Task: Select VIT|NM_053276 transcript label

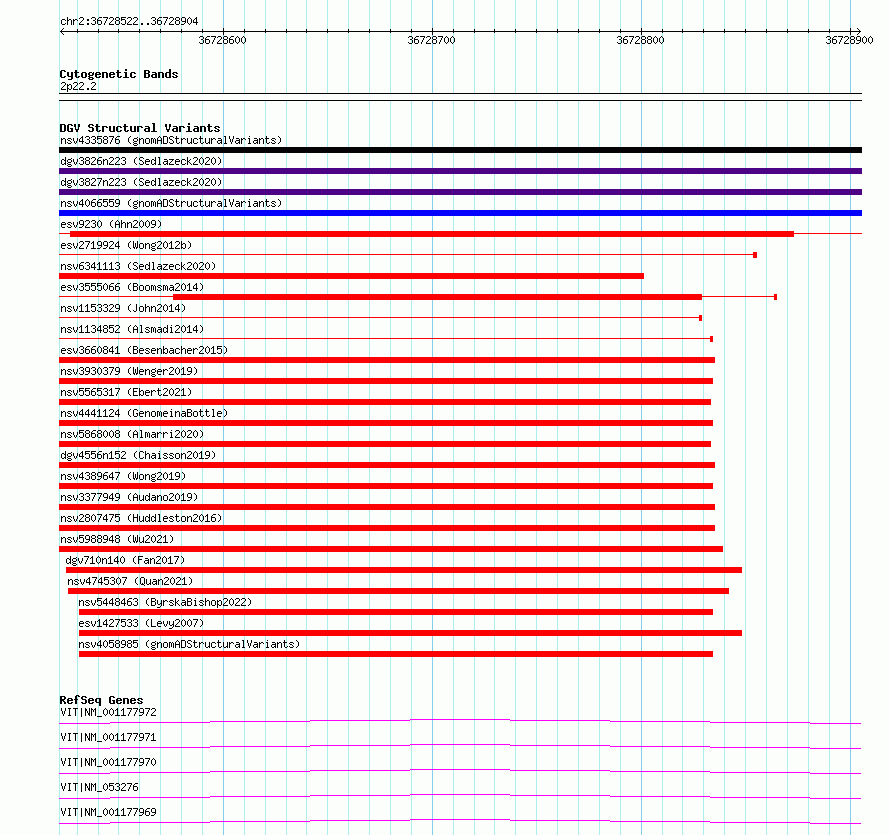Action: tap(99, 787)
